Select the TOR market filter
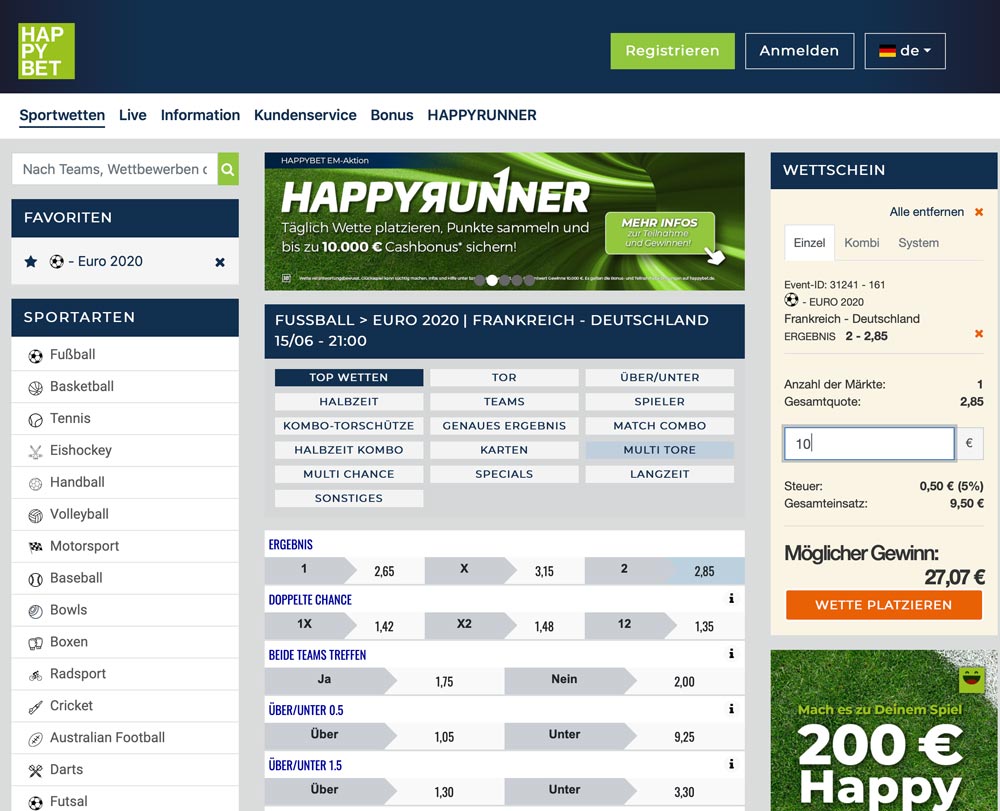The width and height of the screenshot is (1000, 811). [x=504, y=377]
